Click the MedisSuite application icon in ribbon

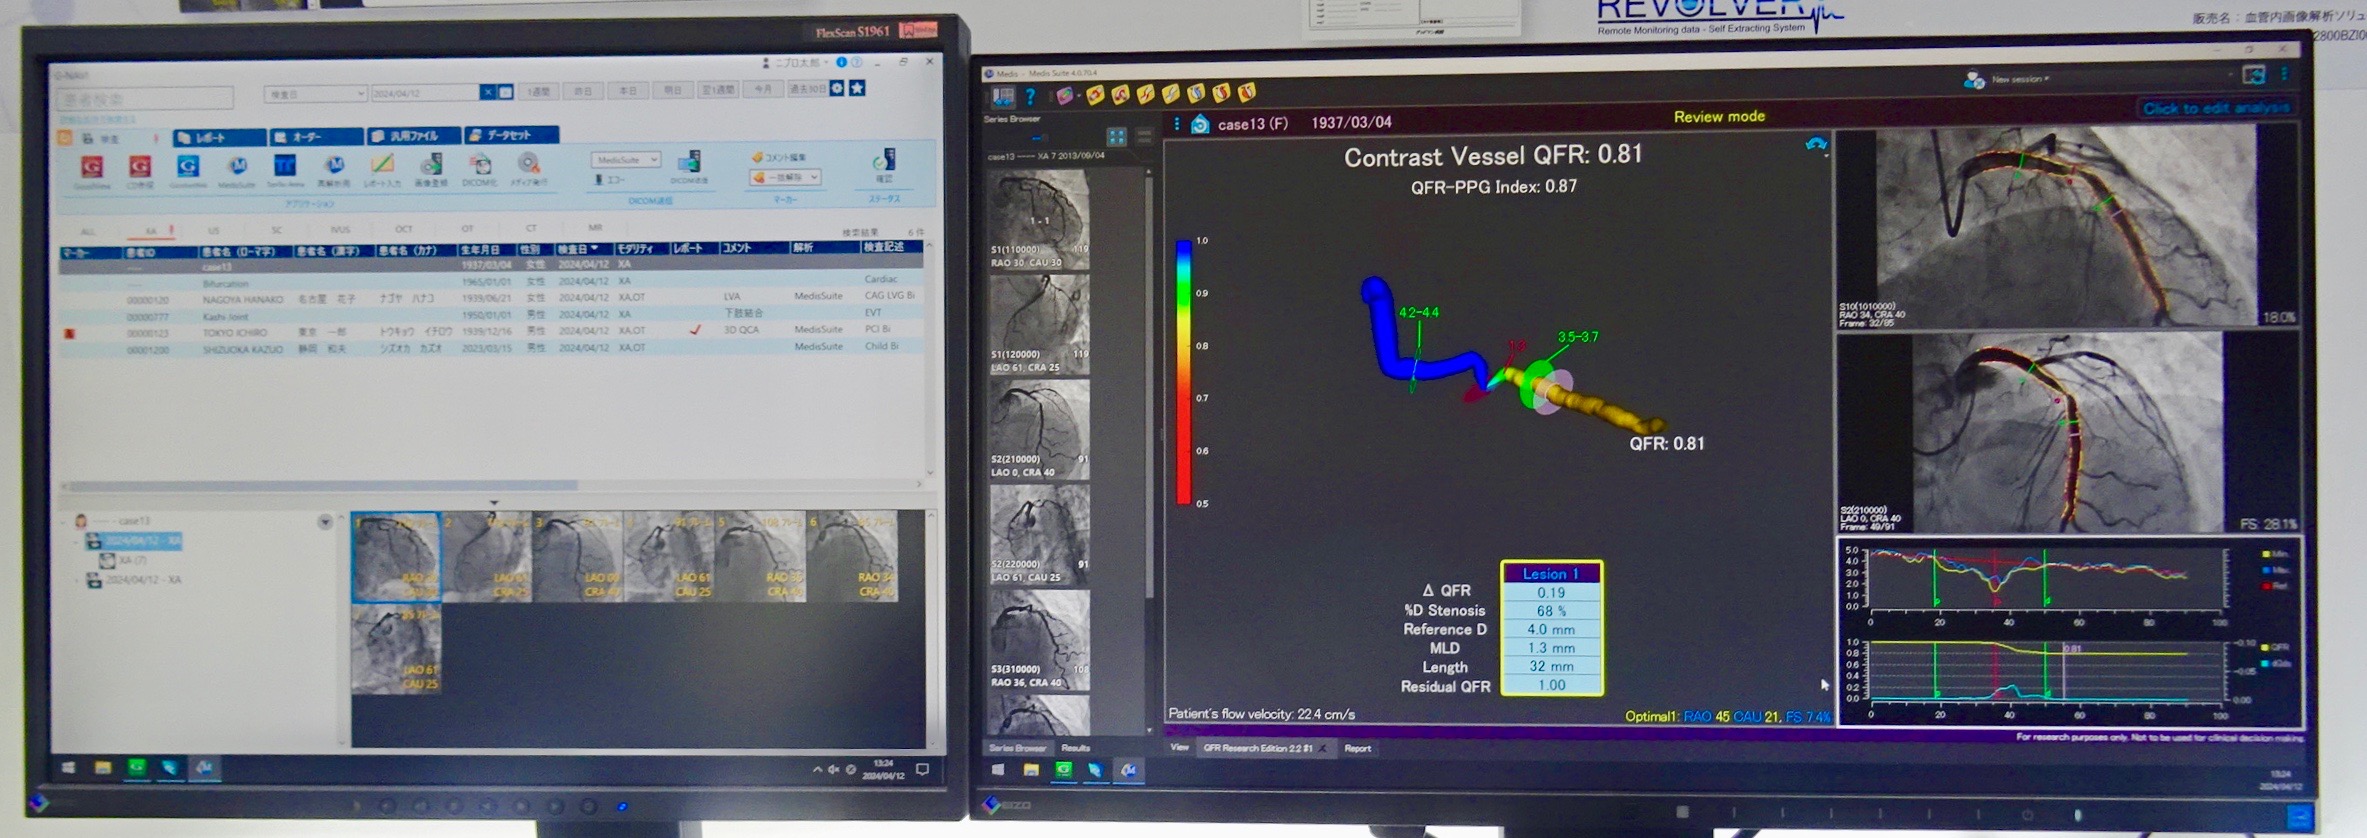[237, 167]
